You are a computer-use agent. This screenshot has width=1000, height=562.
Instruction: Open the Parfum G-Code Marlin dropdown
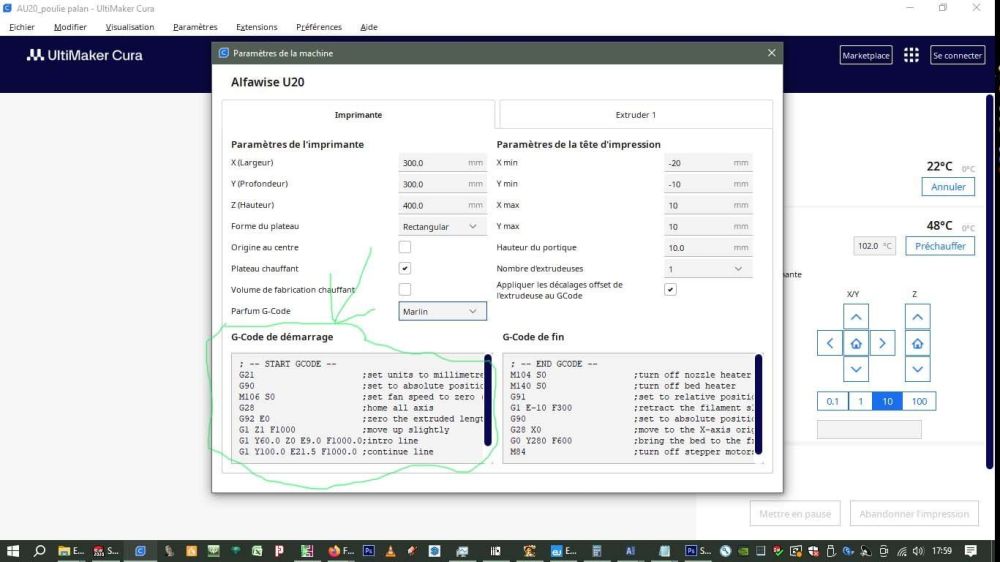(x=442, y=311)
